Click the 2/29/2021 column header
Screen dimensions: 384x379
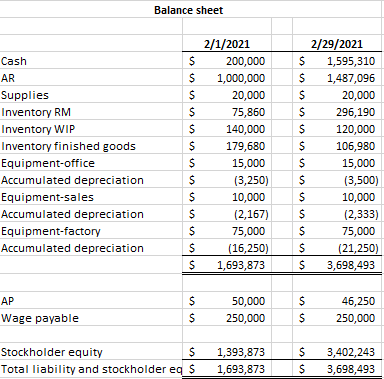(x=337, y=44)
